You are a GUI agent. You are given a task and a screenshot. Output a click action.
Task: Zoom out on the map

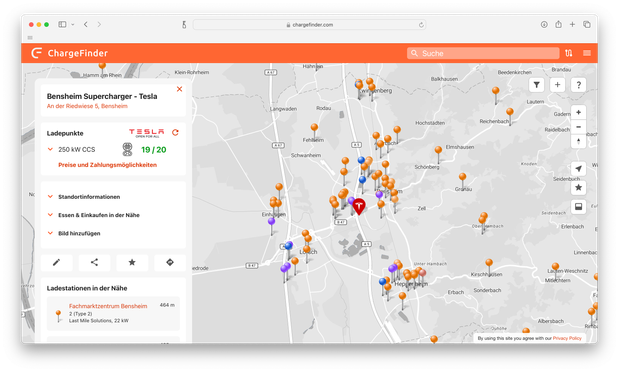[x=578, y=127]
